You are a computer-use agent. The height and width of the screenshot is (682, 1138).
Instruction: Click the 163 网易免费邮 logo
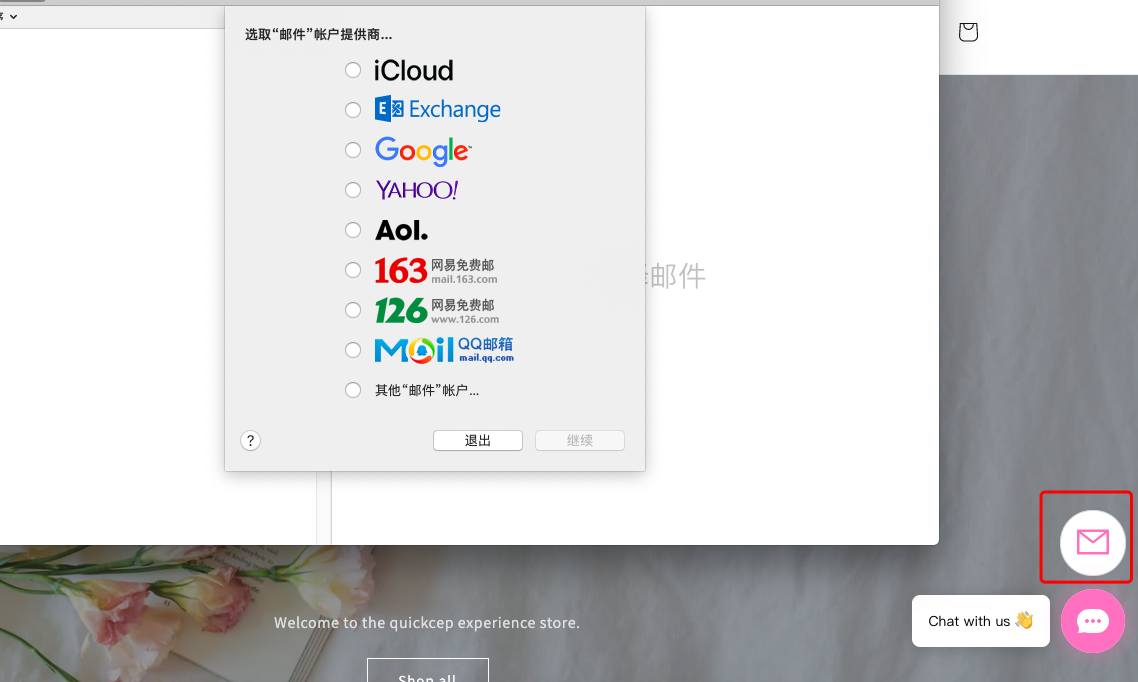(436, 271)
